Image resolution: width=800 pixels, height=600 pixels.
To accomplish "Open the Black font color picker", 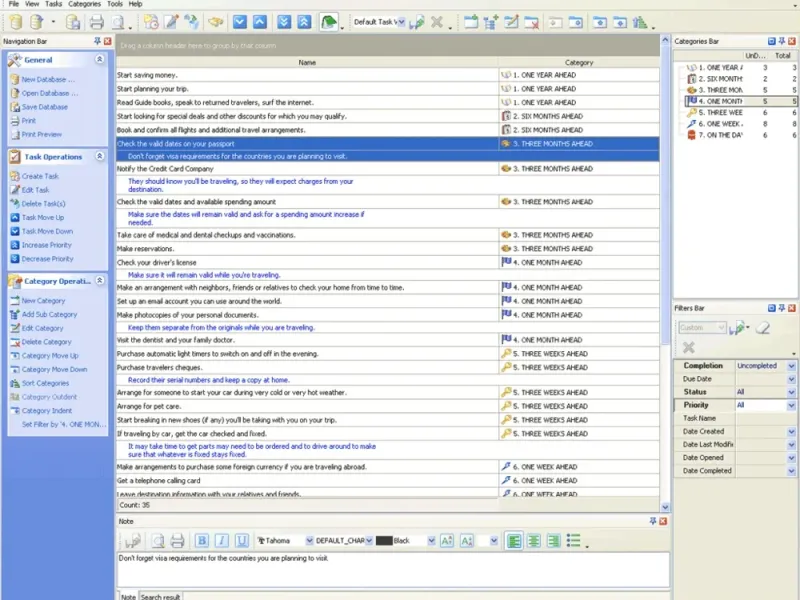I will (x=431, y=540).
